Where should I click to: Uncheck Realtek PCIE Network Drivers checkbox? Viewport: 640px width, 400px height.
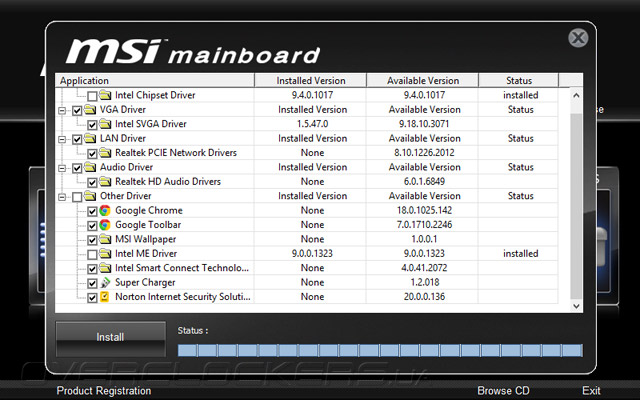pos(92,153)
